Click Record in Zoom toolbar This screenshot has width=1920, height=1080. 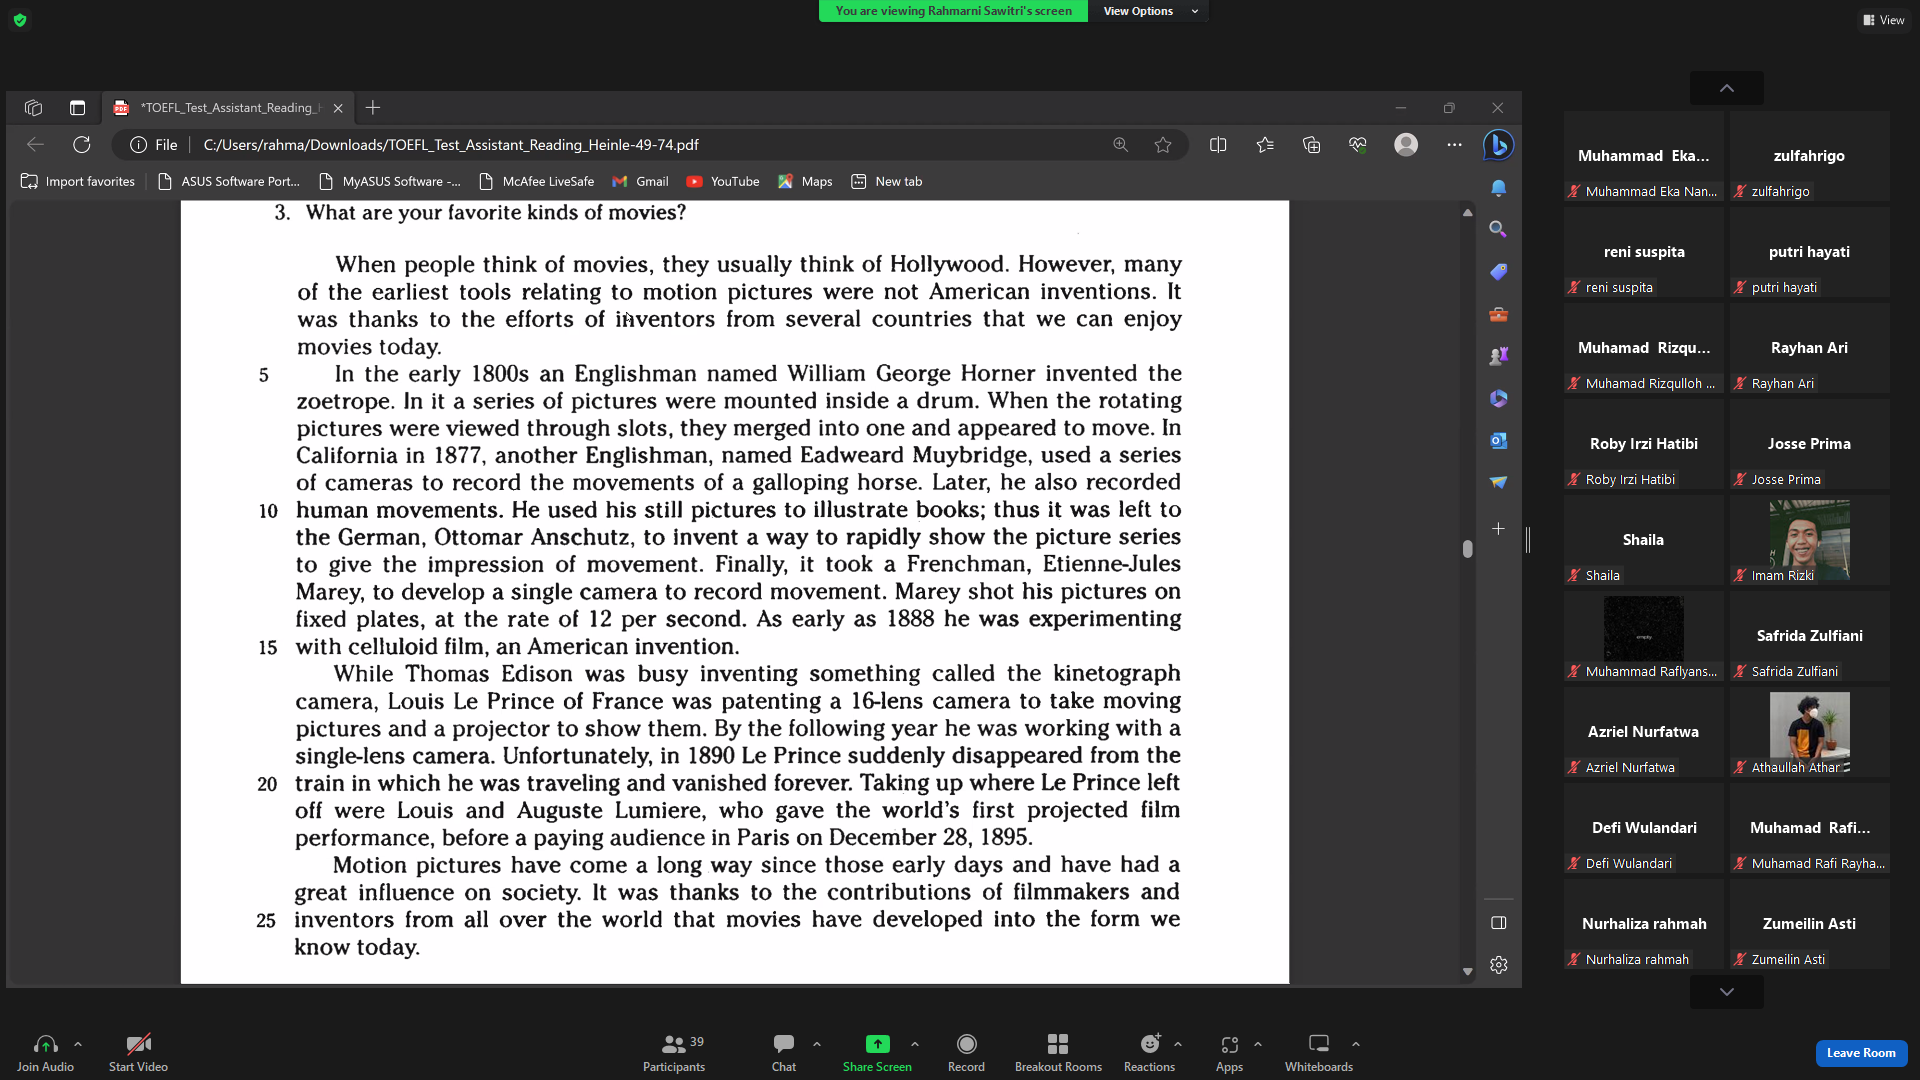click(x=966, y=1053)
